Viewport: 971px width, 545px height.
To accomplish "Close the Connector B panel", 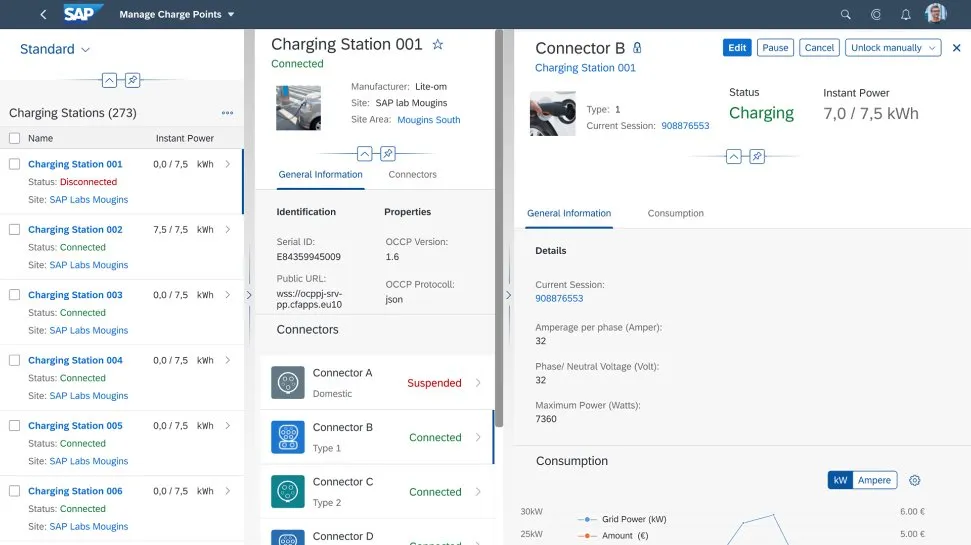I will click(956, 48).
